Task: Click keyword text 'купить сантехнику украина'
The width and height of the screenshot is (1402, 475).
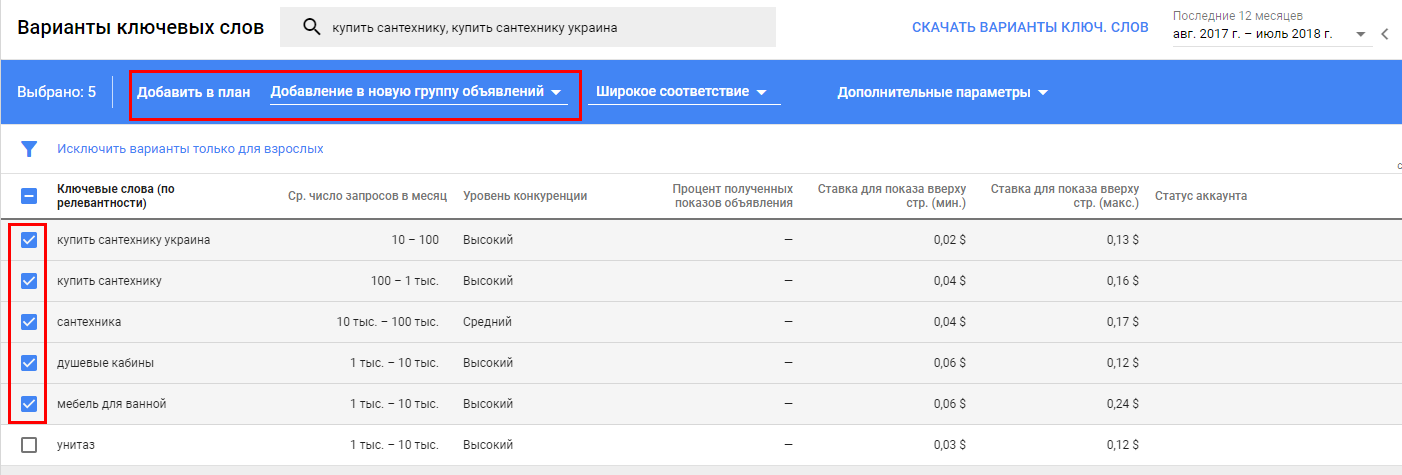Action: 134,240
